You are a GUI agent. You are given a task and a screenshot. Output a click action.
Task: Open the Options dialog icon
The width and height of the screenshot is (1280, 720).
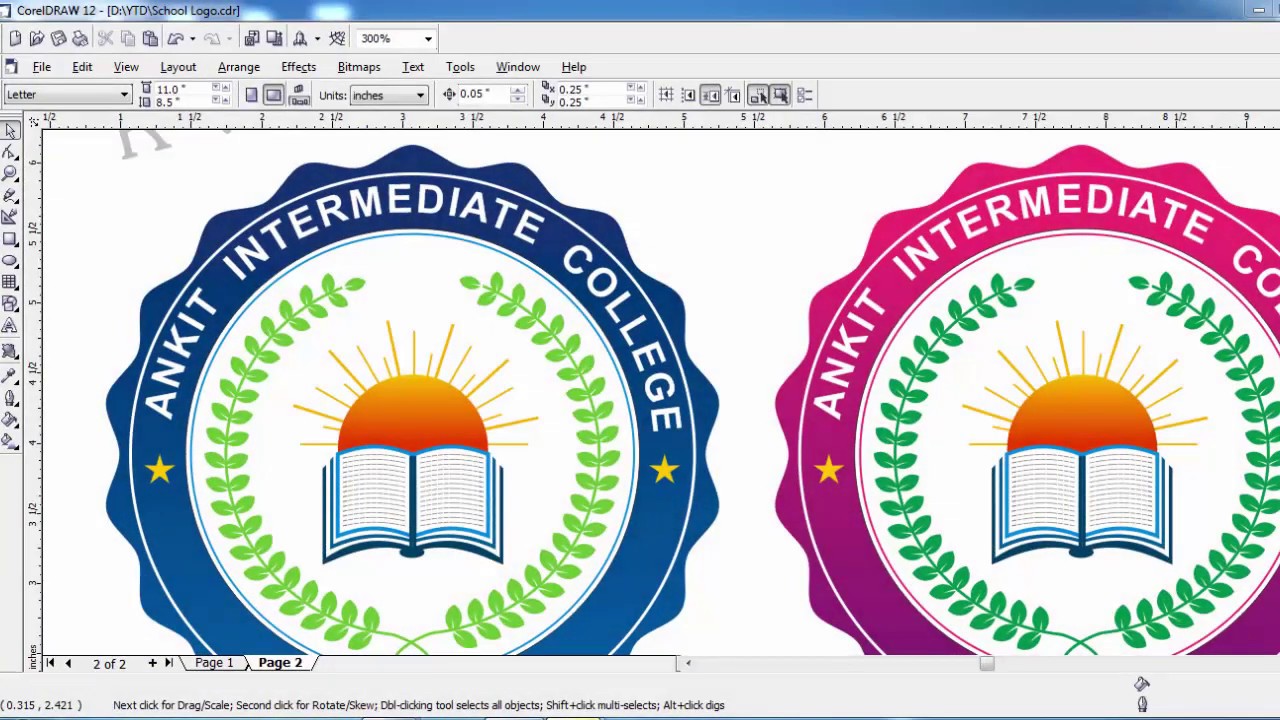point(805,95)
